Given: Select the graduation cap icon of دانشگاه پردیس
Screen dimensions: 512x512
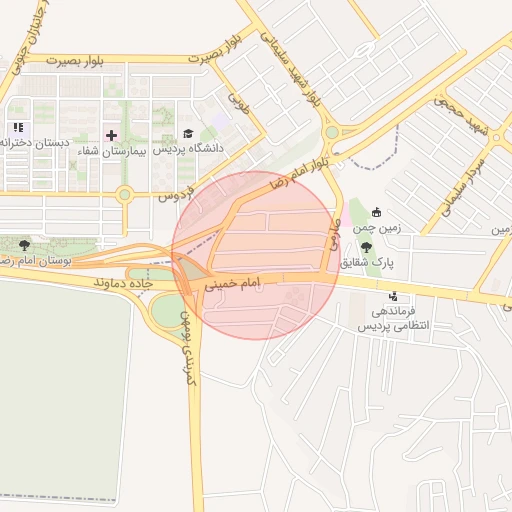Looking at the screenshot, I should [x=188, y=134].
